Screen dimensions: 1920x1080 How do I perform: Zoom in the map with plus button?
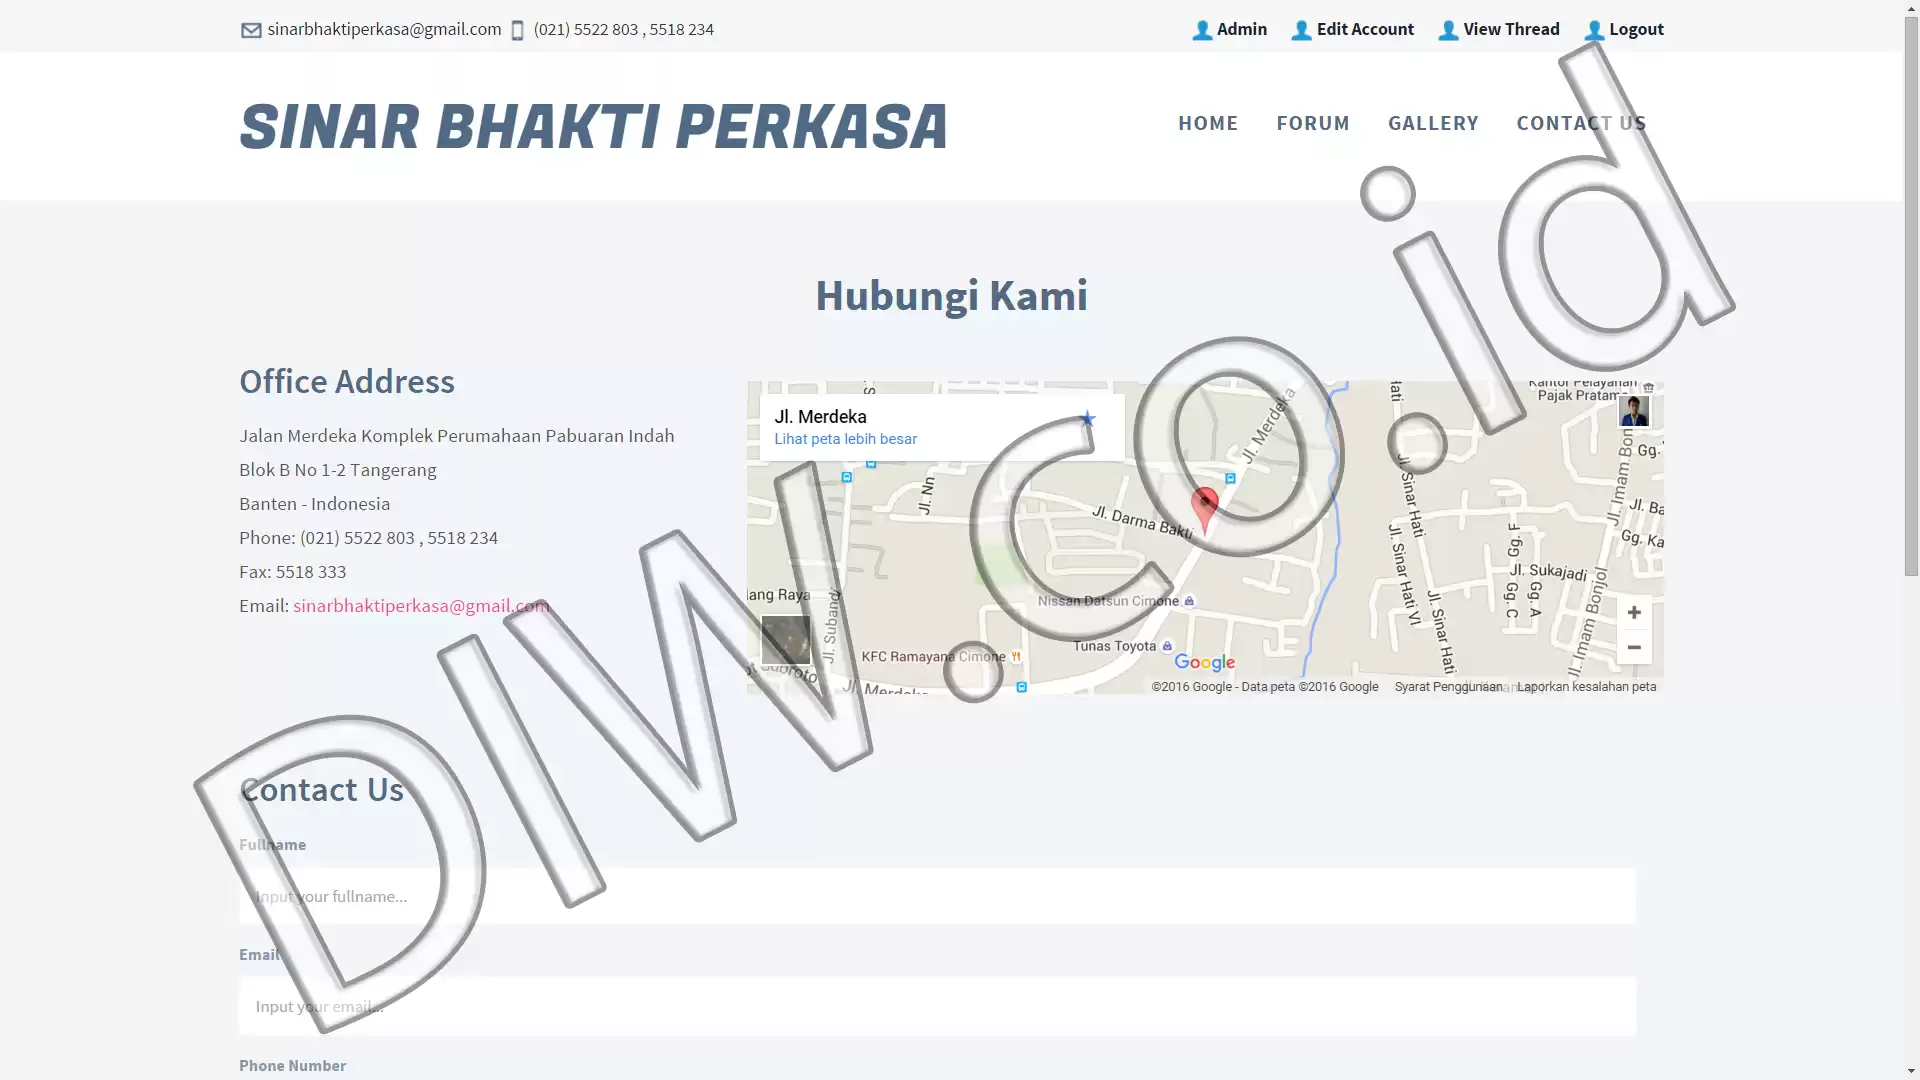click(1634, 613)
